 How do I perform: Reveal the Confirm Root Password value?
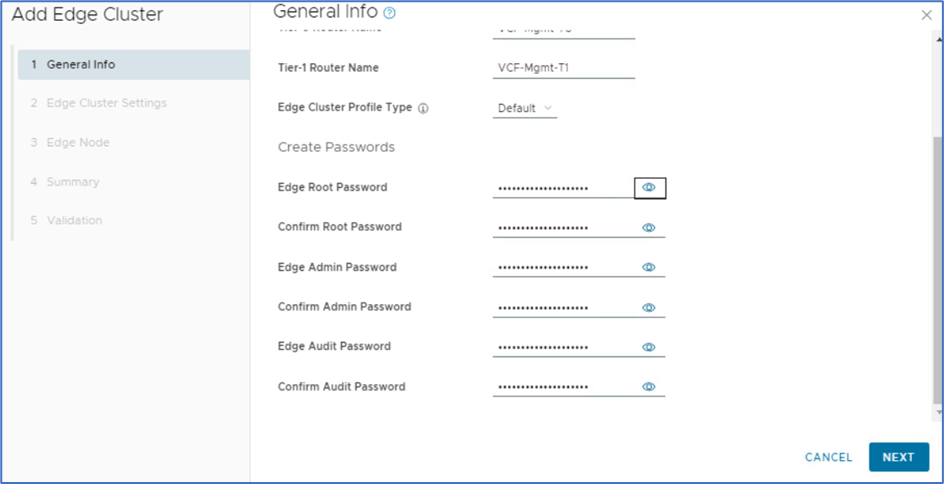coord(649,227)
